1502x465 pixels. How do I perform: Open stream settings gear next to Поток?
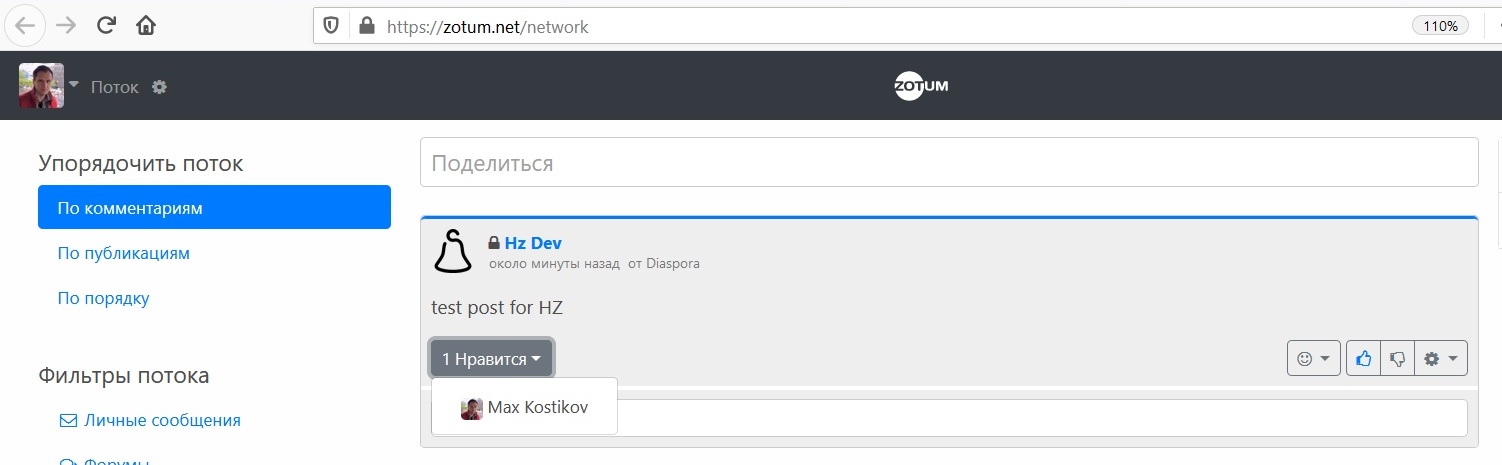point(159,87)
